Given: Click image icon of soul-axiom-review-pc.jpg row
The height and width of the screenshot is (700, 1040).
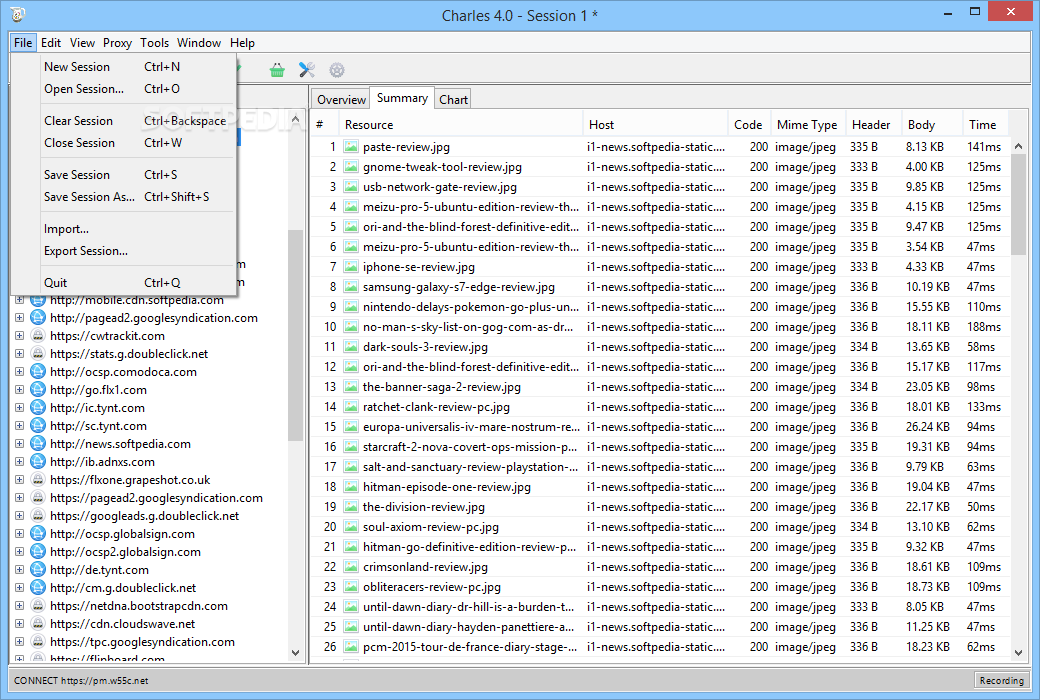Looking at the screenshot, I should pyautogui.click(x=351, y=527).
